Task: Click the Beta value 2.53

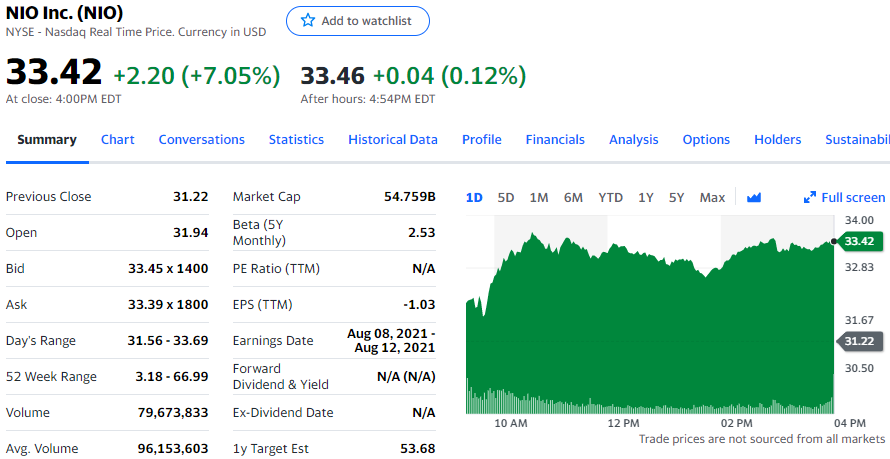Action: (x=422, y=233)
